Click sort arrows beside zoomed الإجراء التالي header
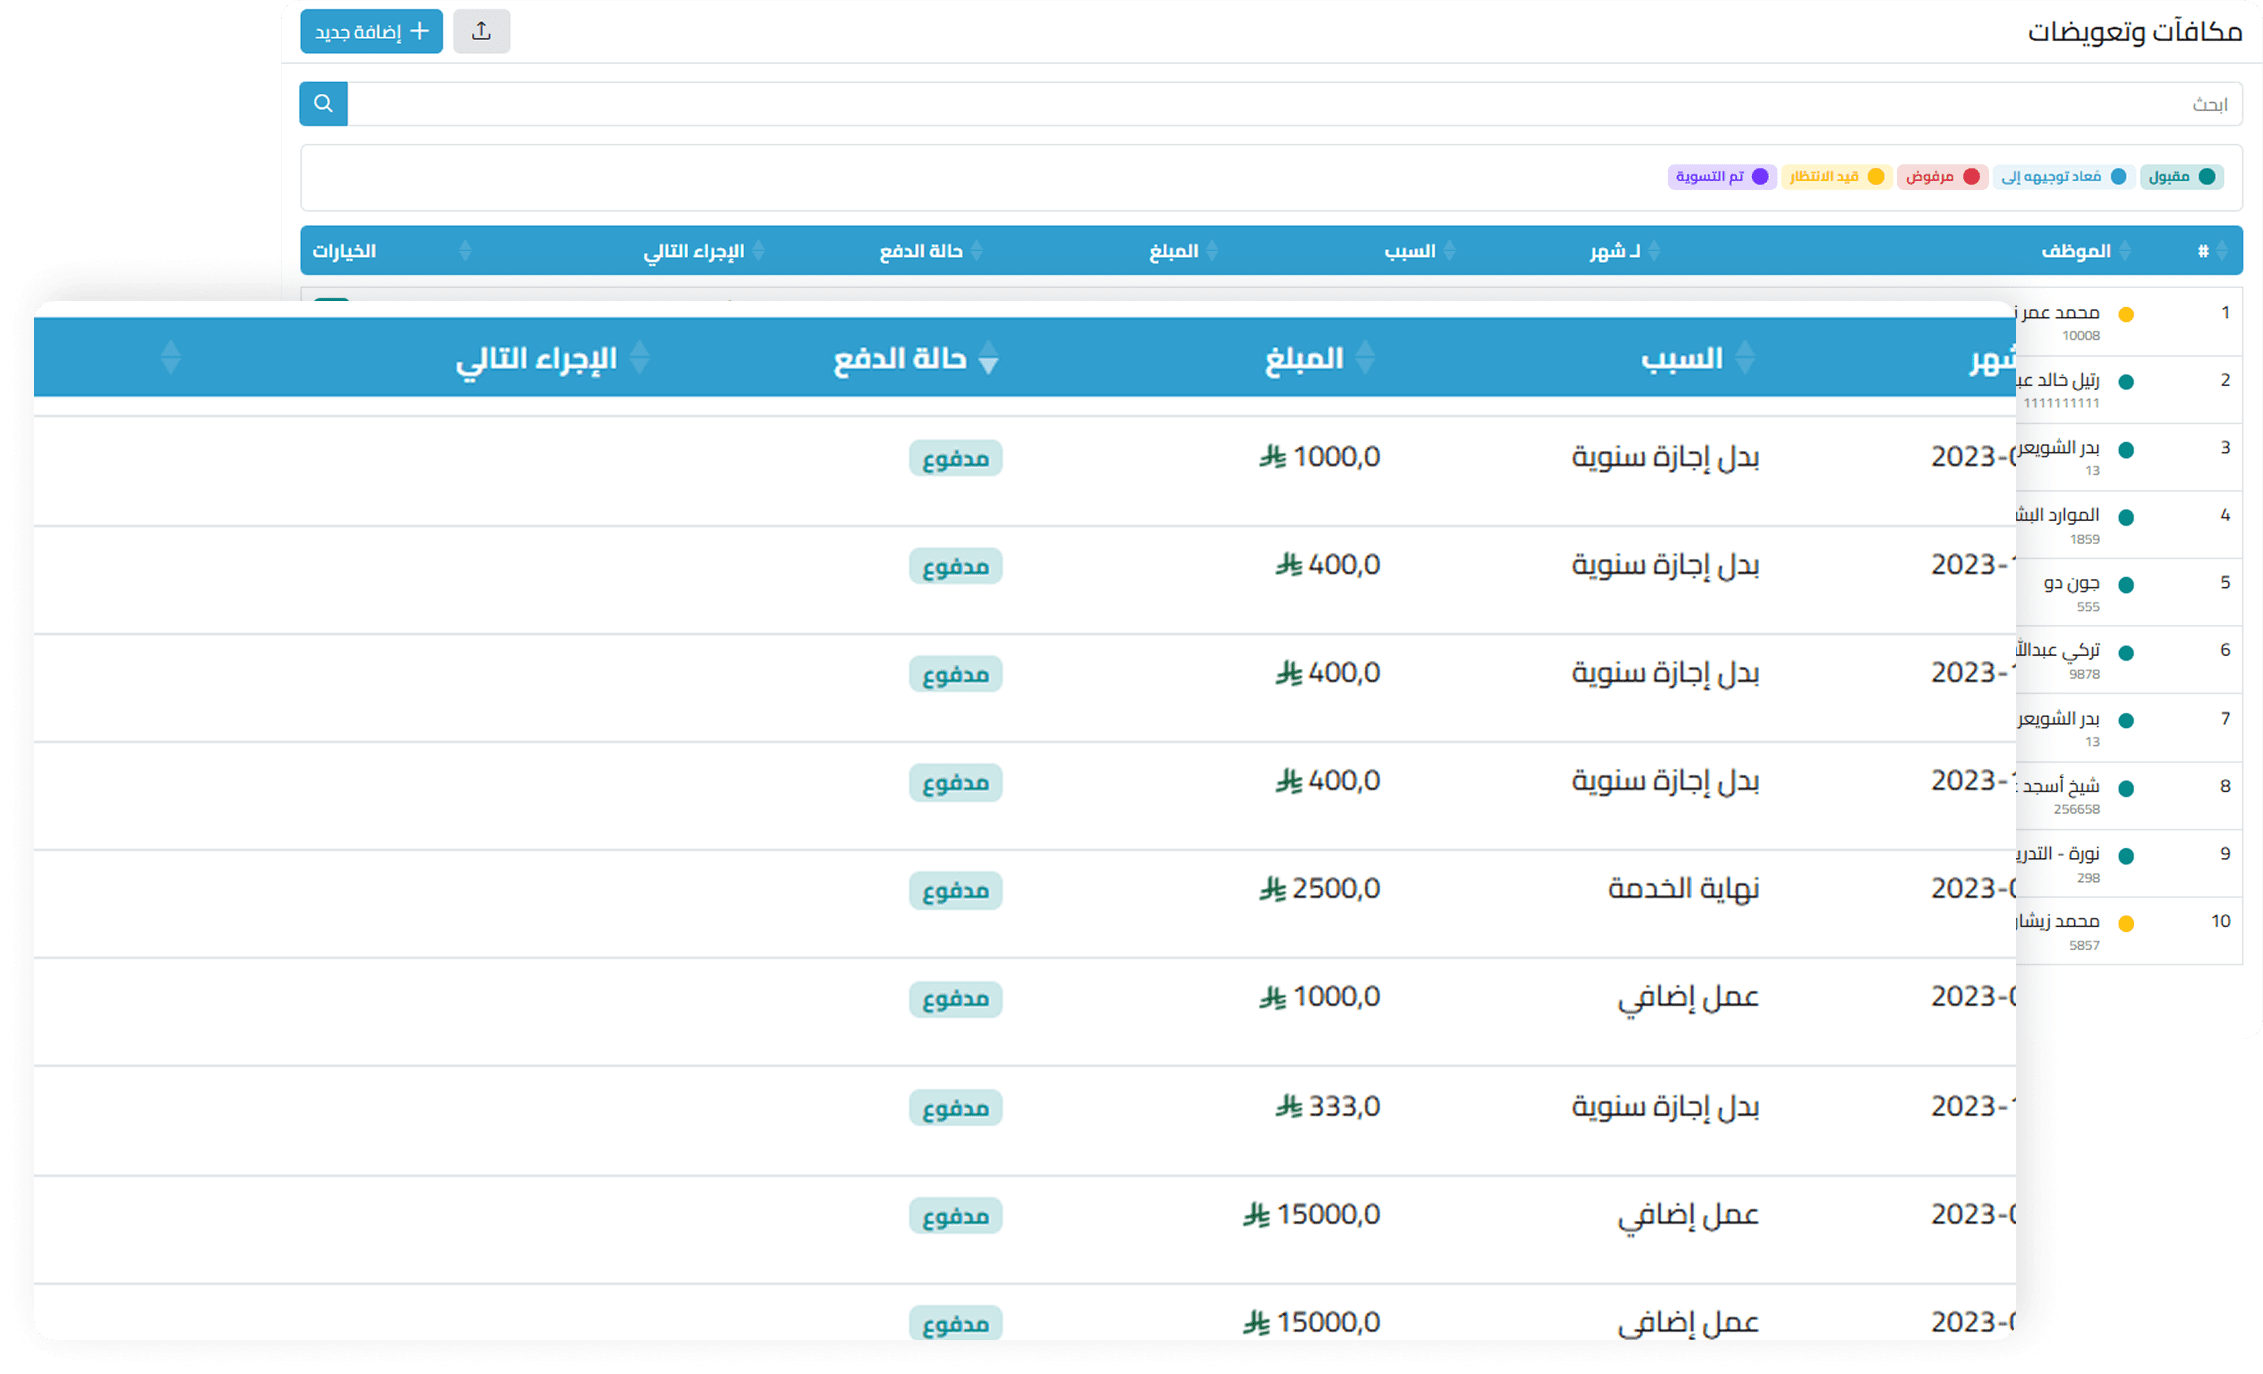 (x=640, y=358)
